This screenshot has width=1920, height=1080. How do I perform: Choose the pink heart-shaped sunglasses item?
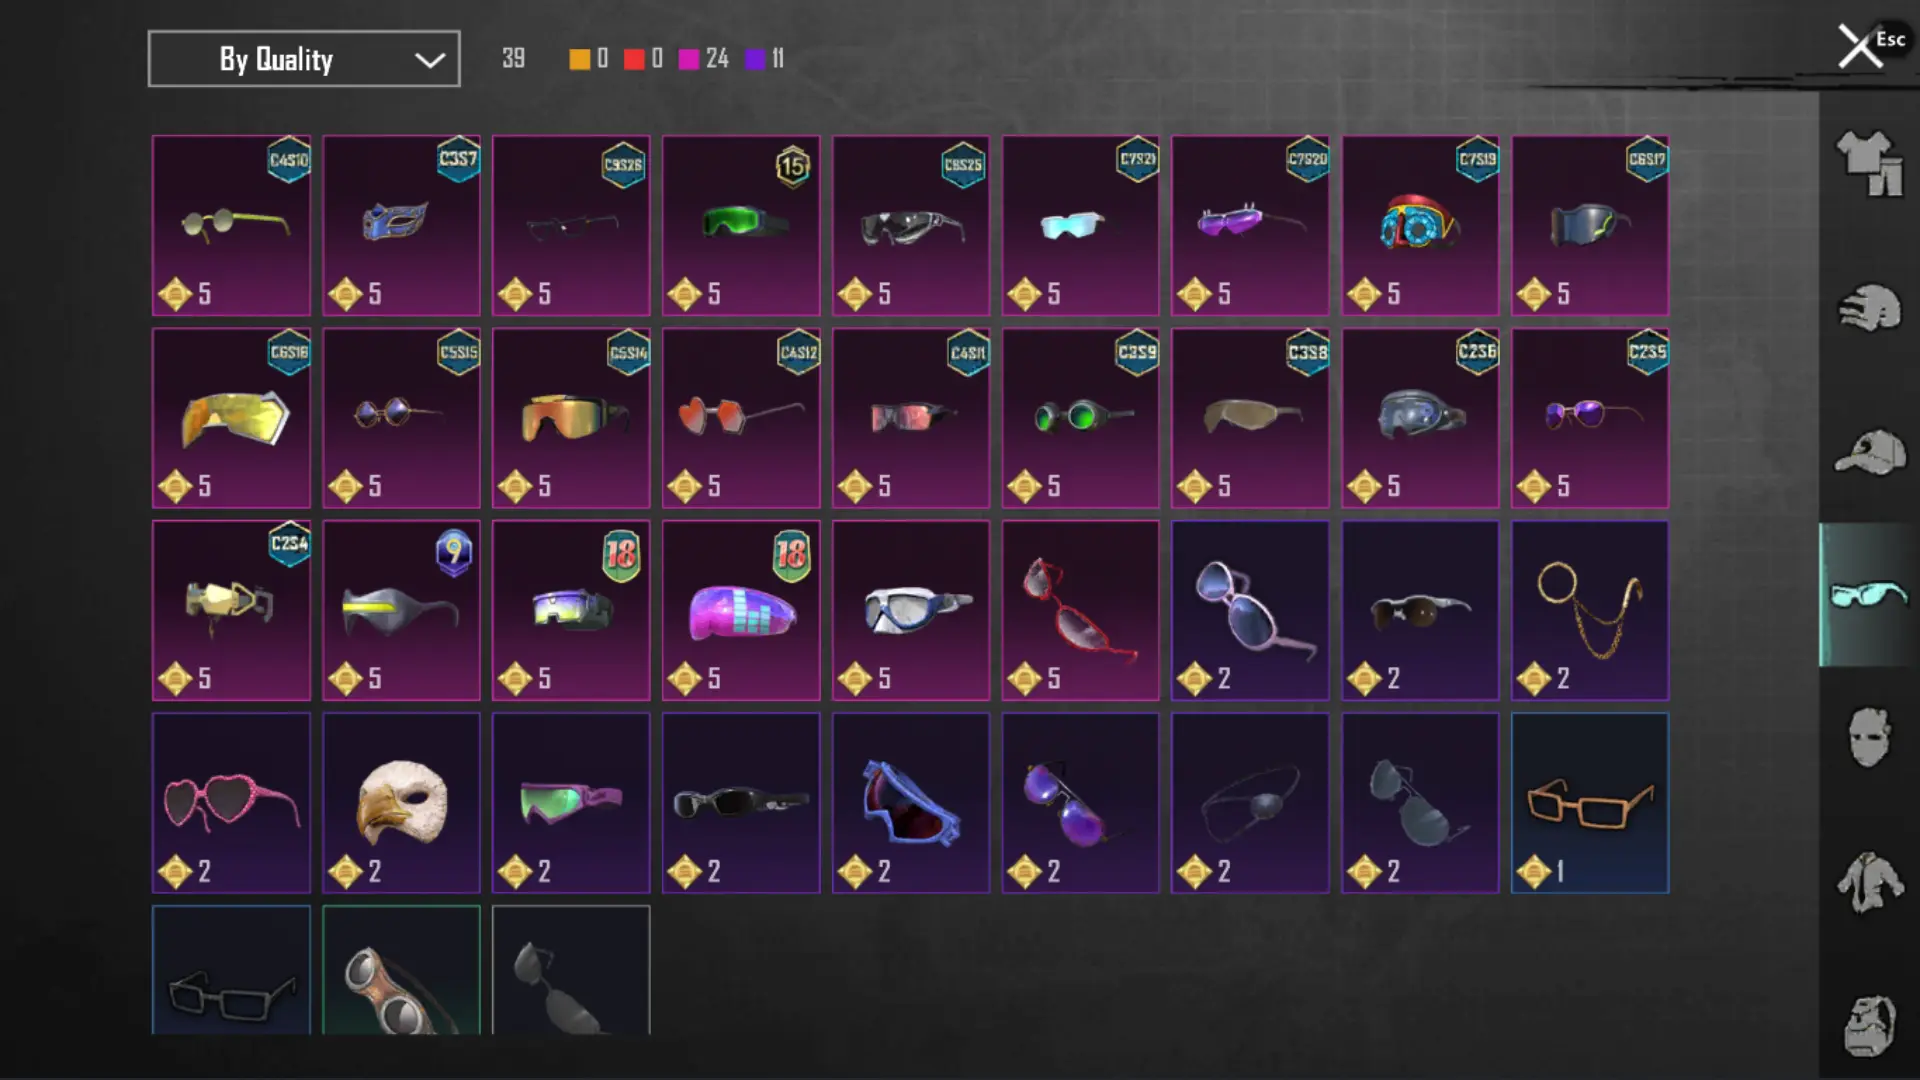231,803
